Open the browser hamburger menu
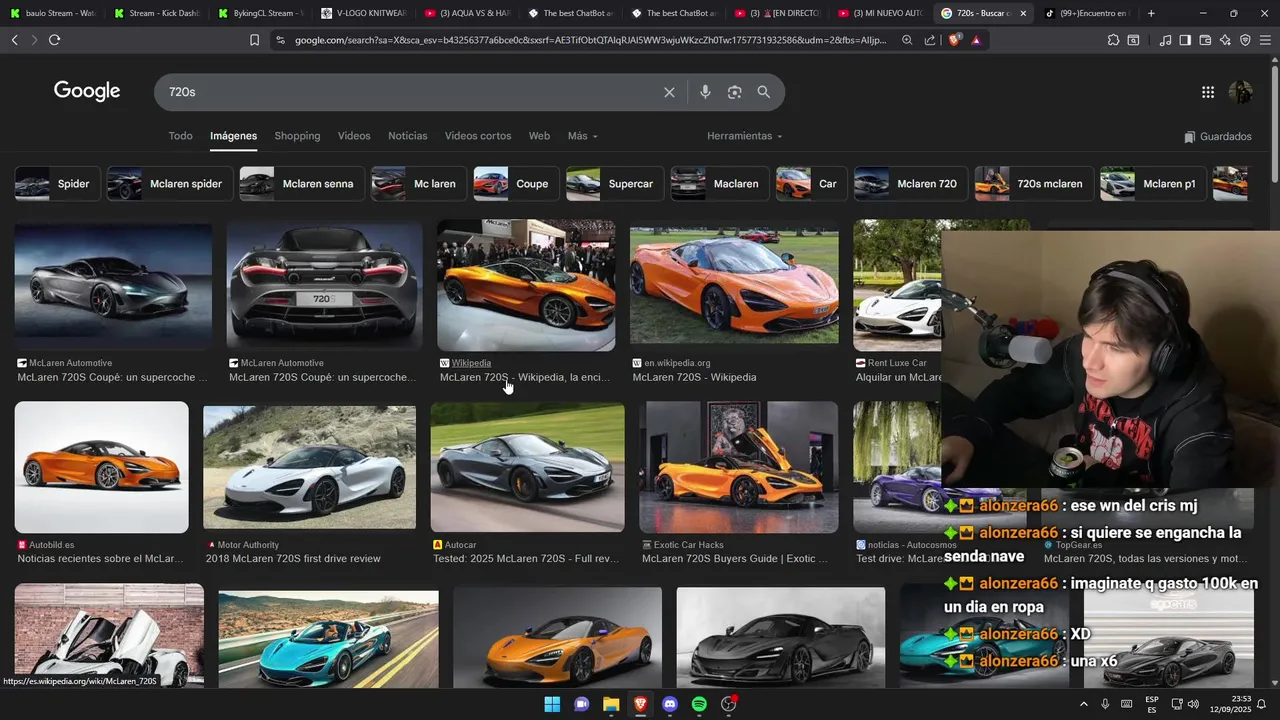The image size is (1280, 720). pos(1265,40)
